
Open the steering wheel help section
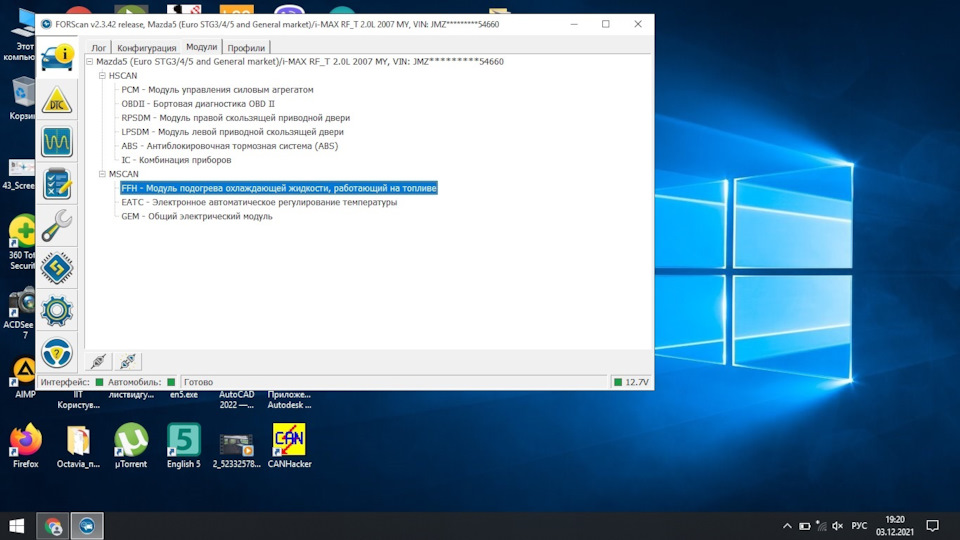click(x=57, y=353)
